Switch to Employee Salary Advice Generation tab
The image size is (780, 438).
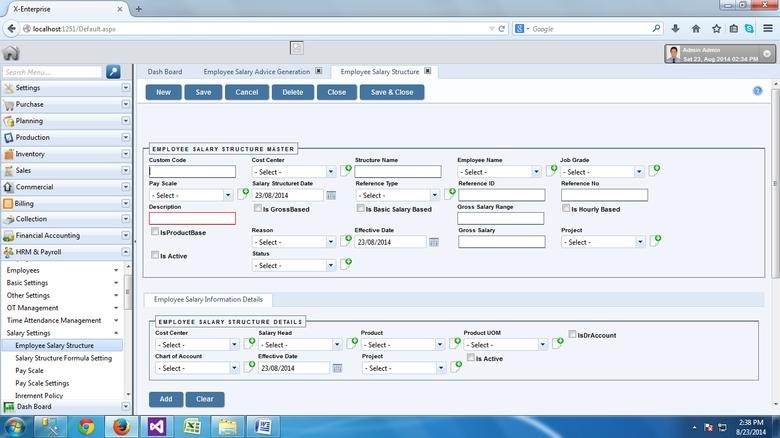click(x=257, y=72)
